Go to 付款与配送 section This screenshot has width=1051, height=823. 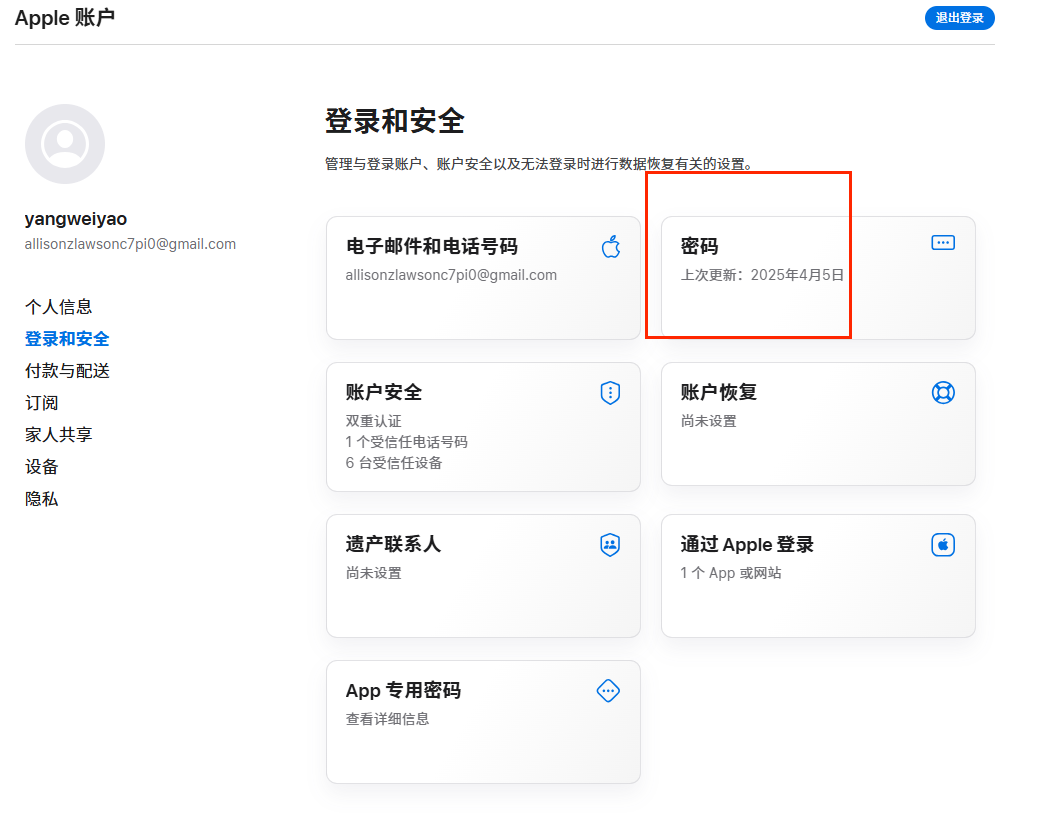coord(67,371)
